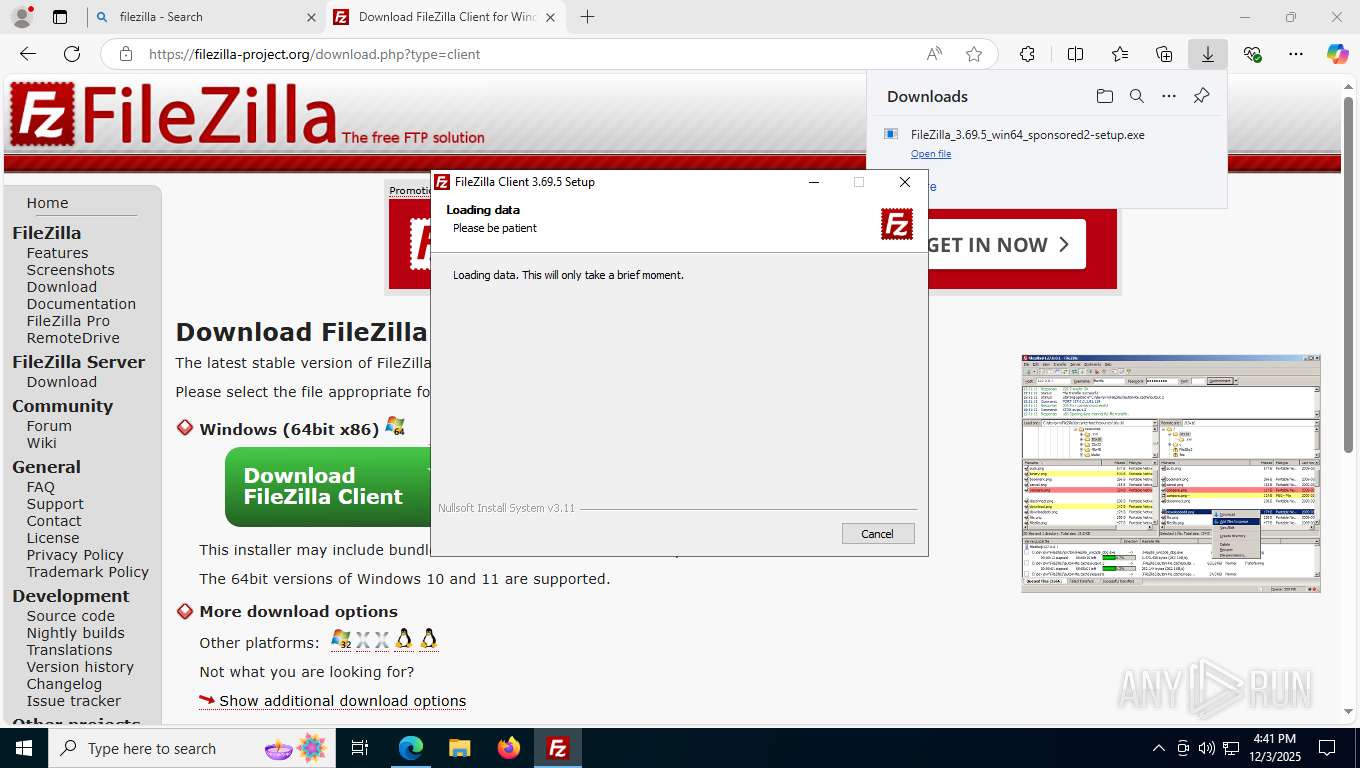Open the Collections icon
This screenshot has width=1360, height=768.
pos(1164,54)
